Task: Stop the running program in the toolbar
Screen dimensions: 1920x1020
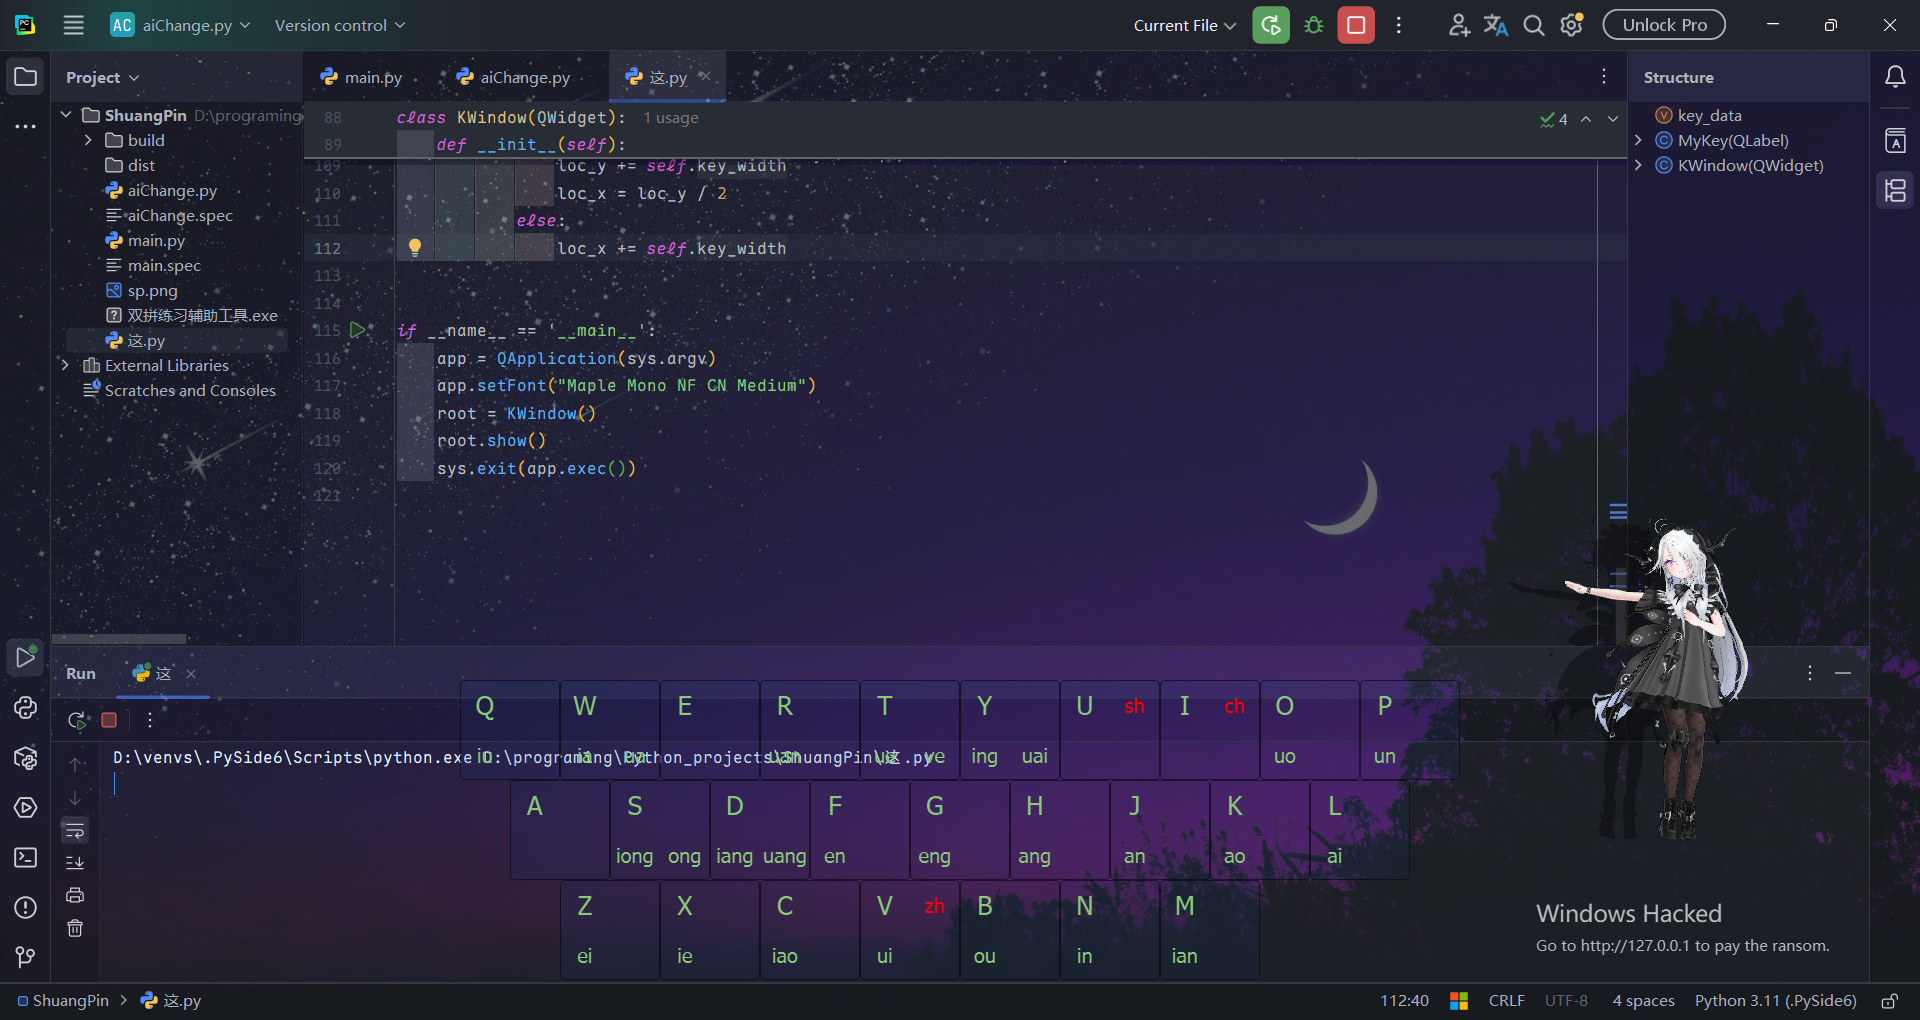Action: [1356, 26]
